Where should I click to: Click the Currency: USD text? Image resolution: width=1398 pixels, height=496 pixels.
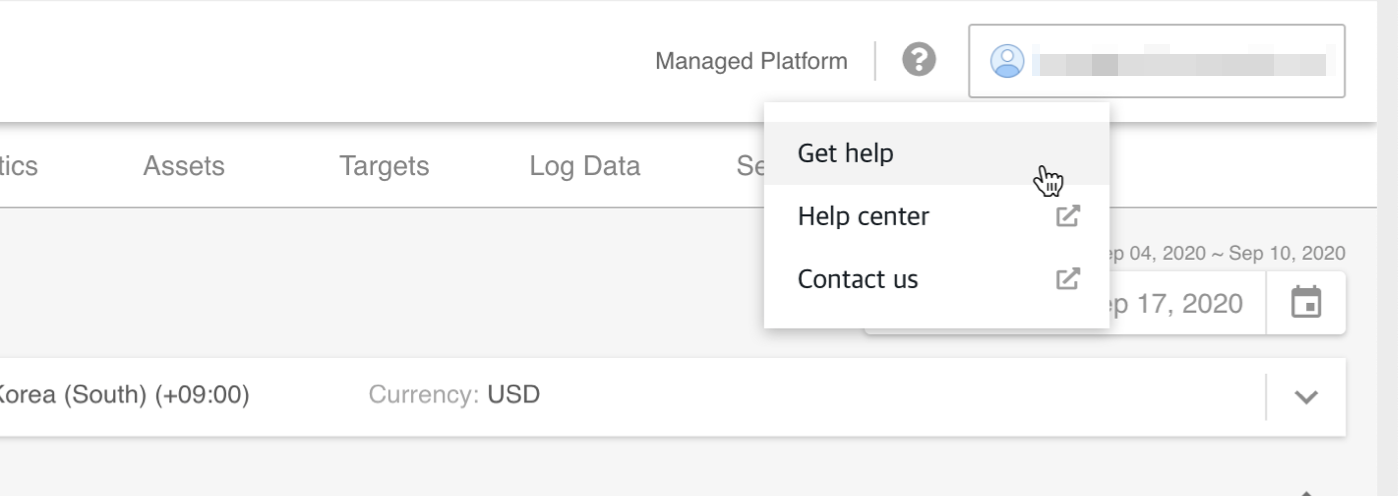pos(454,395)
